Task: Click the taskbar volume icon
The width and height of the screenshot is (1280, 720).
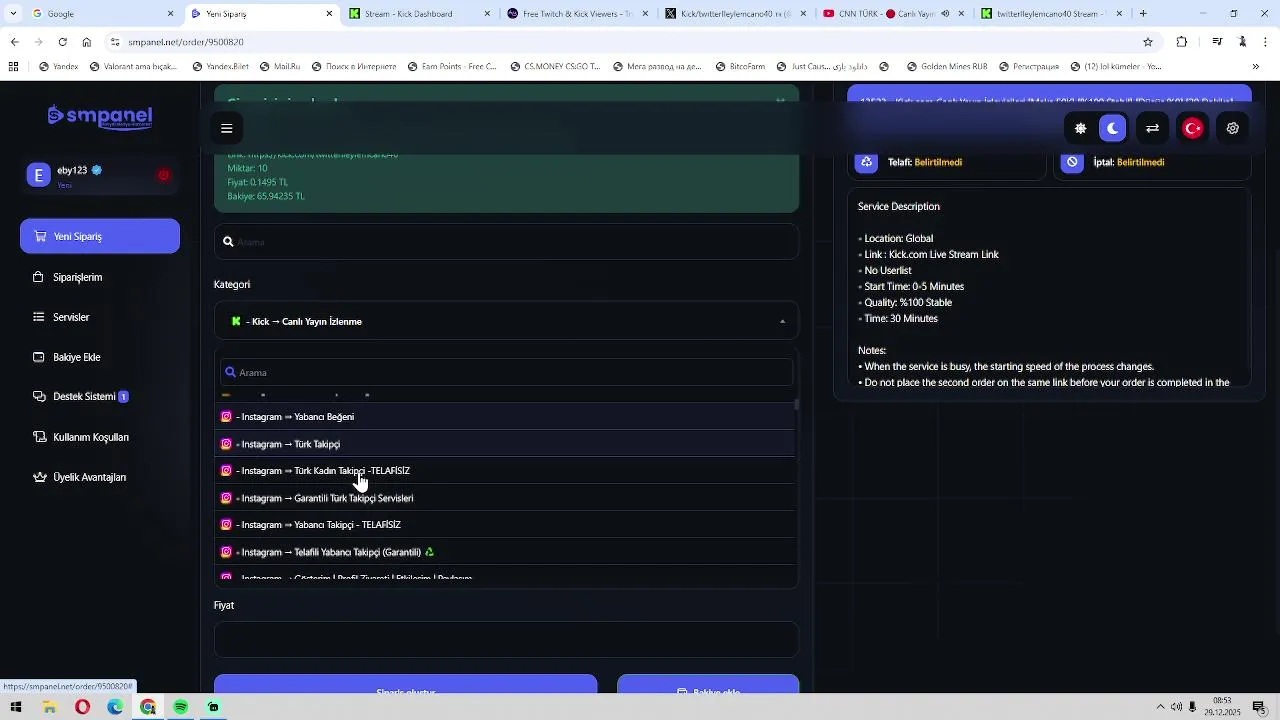Action: pos(1176,707)
